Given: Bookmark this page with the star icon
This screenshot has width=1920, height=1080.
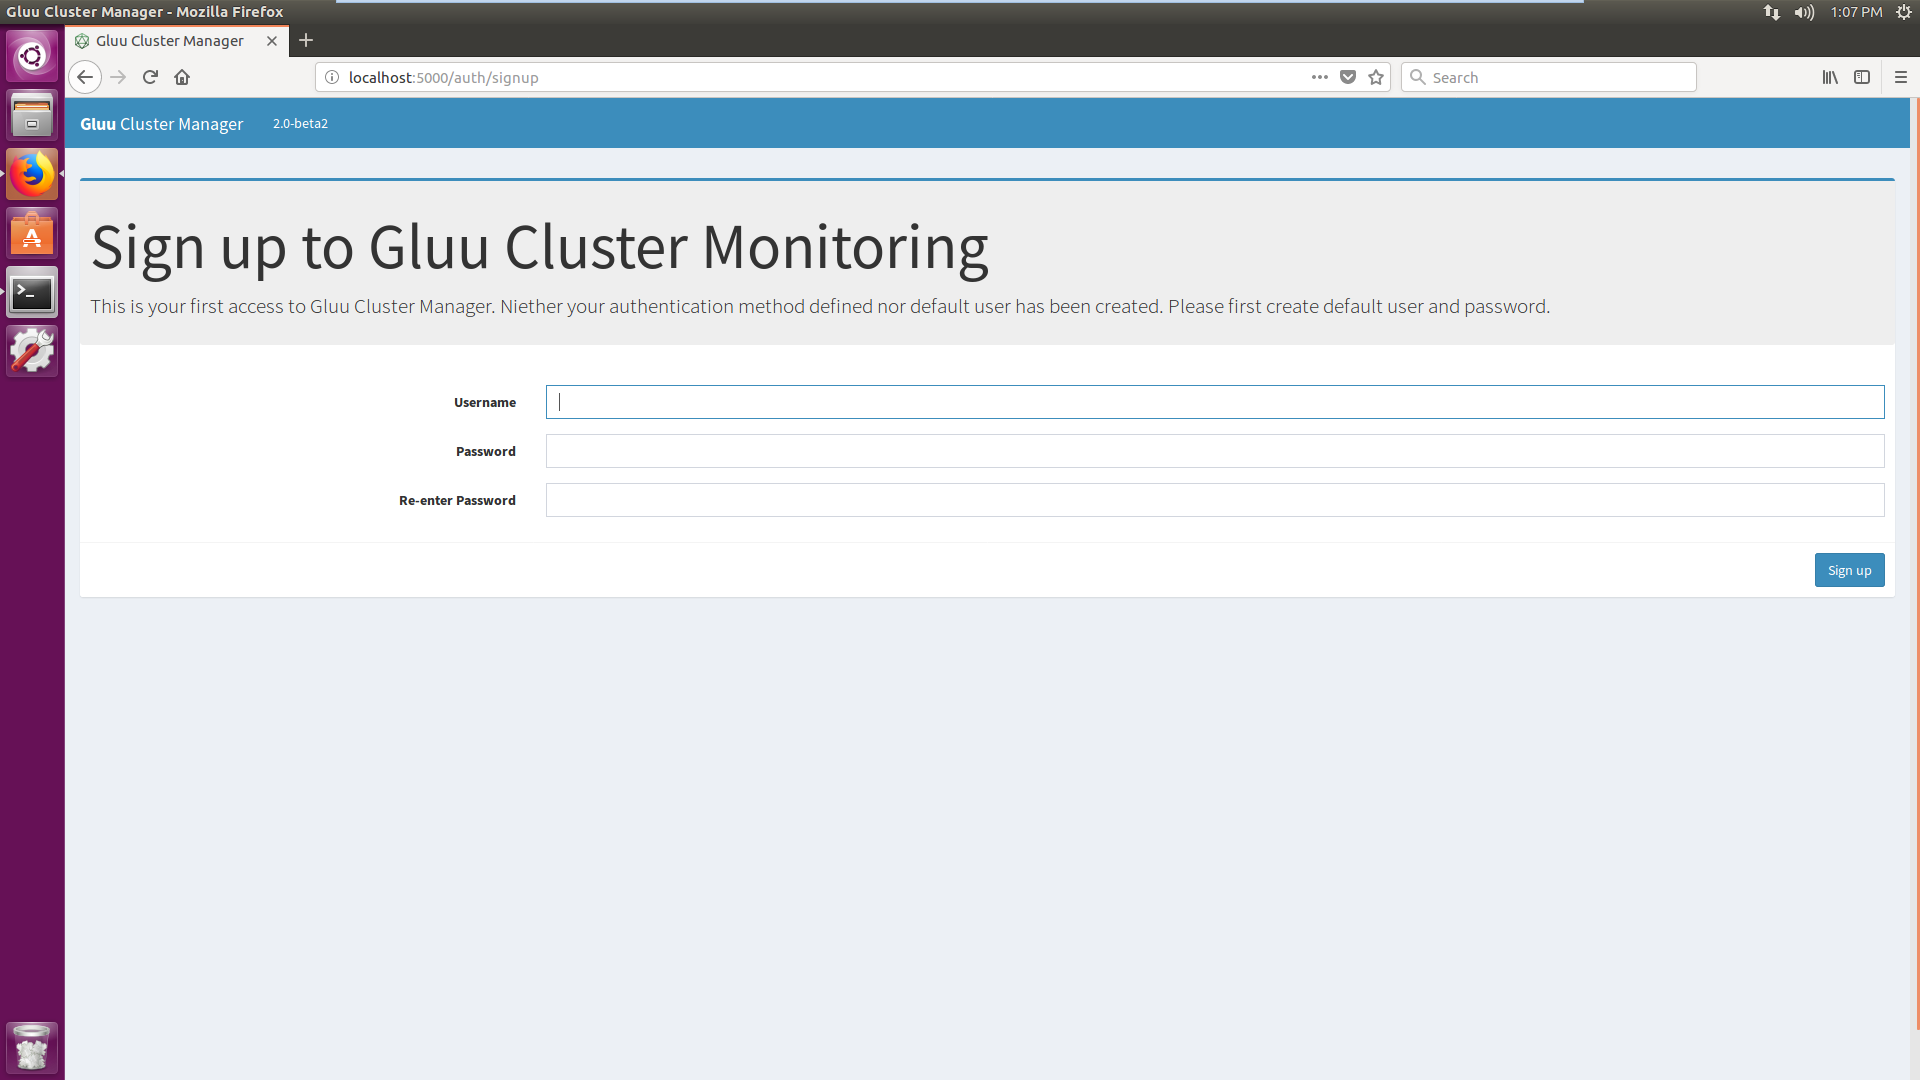Looking at the screenshot, I should tap(1376, 77).
